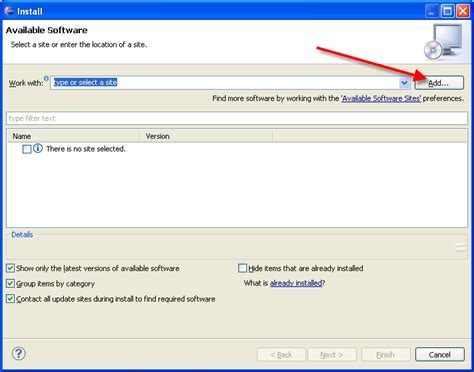Screen dimensions: 474x372
Task: Click the help question mark icon
Action: [19, 354]
